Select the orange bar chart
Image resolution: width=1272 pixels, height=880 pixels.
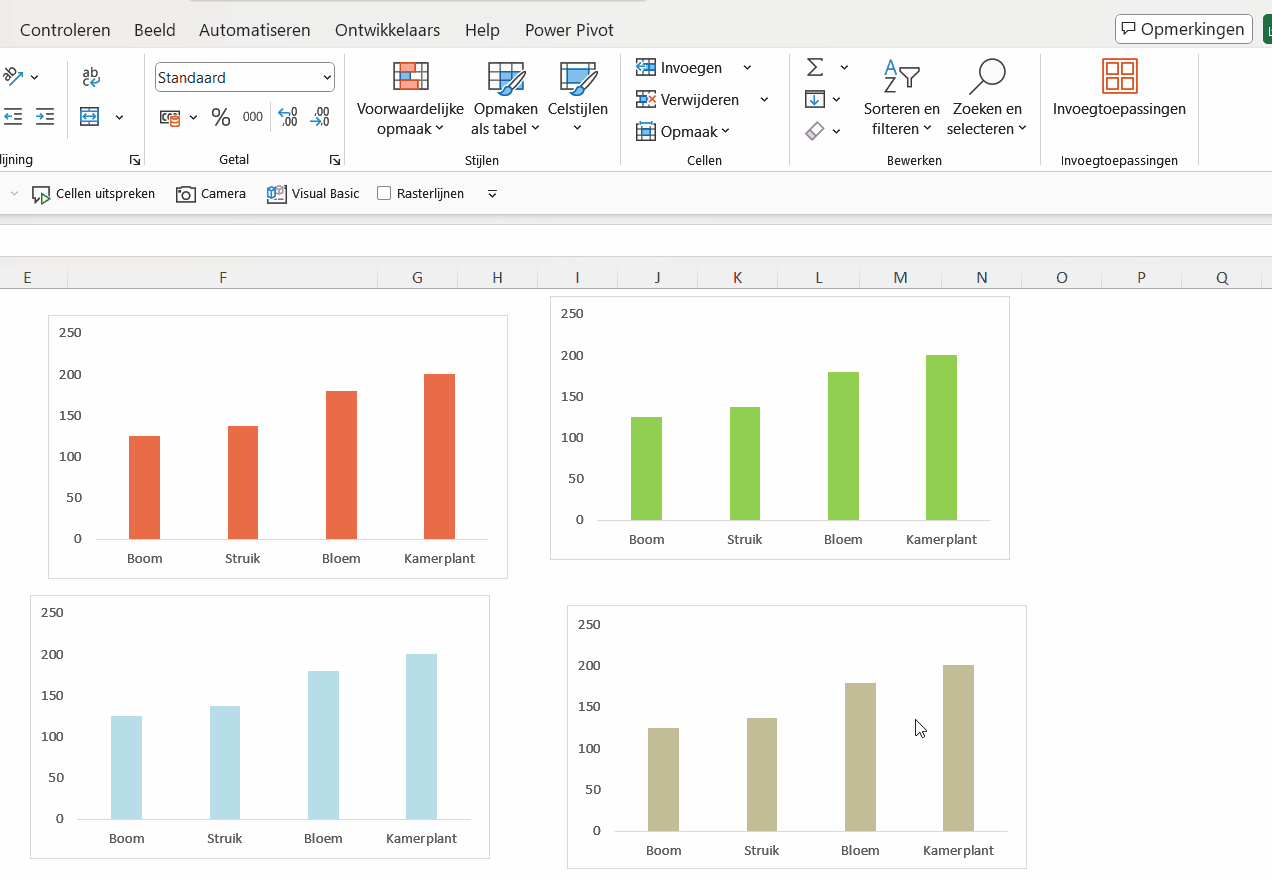[278, 447]
